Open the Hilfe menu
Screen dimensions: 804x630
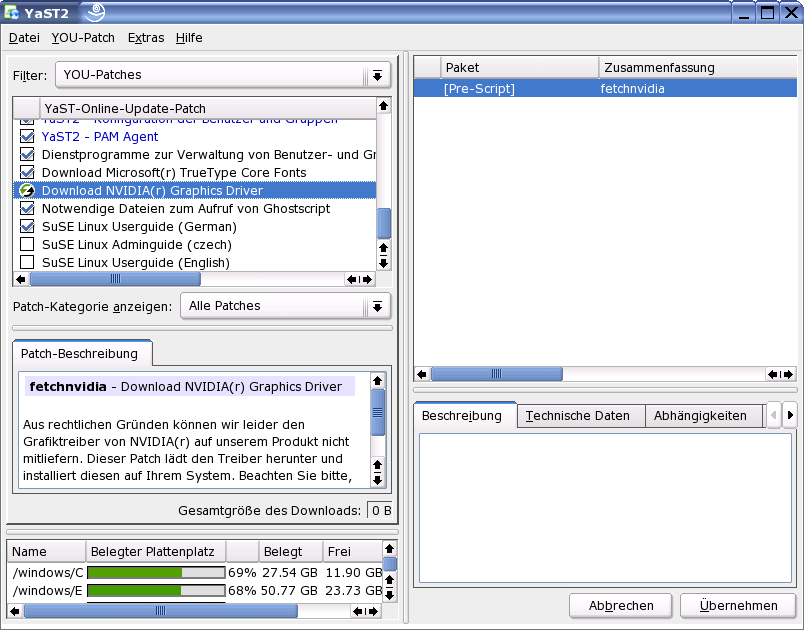[x=189, y=38]
